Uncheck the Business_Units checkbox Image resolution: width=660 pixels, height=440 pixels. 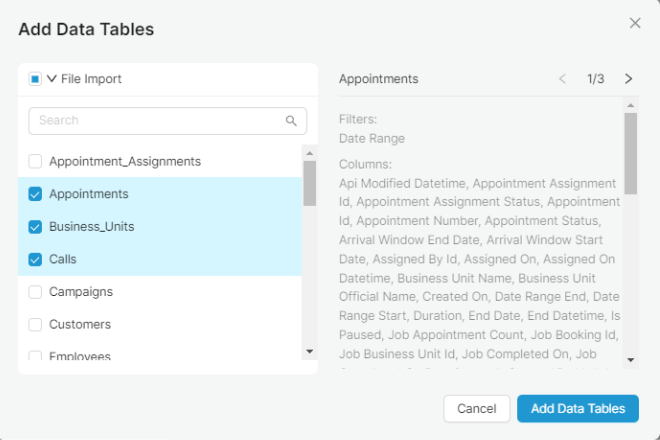pos(35,227)
